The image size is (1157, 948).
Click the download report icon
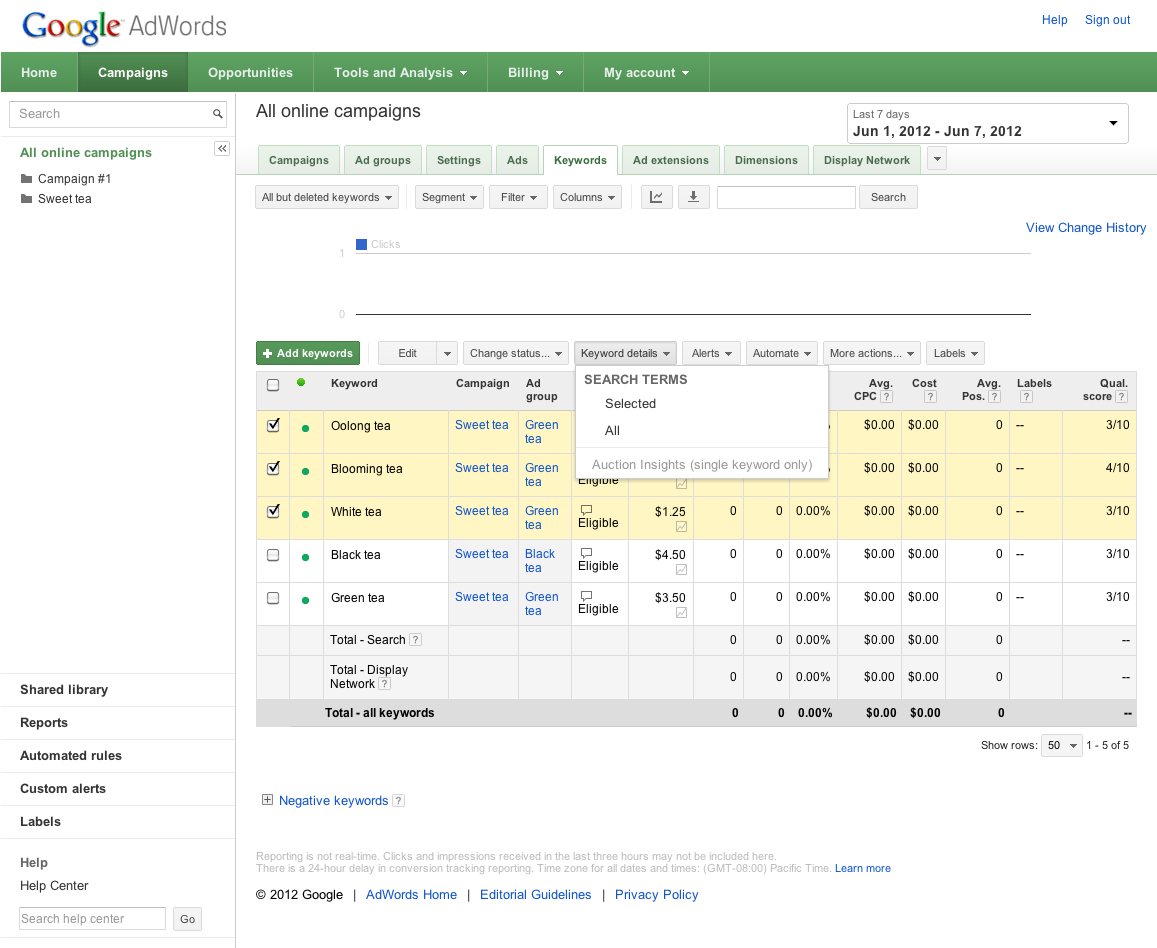click(x=694, y=197)
